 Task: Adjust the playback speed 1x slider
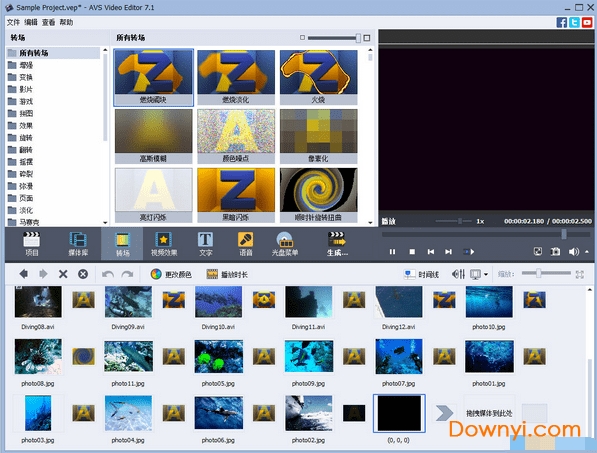point(460,221)
